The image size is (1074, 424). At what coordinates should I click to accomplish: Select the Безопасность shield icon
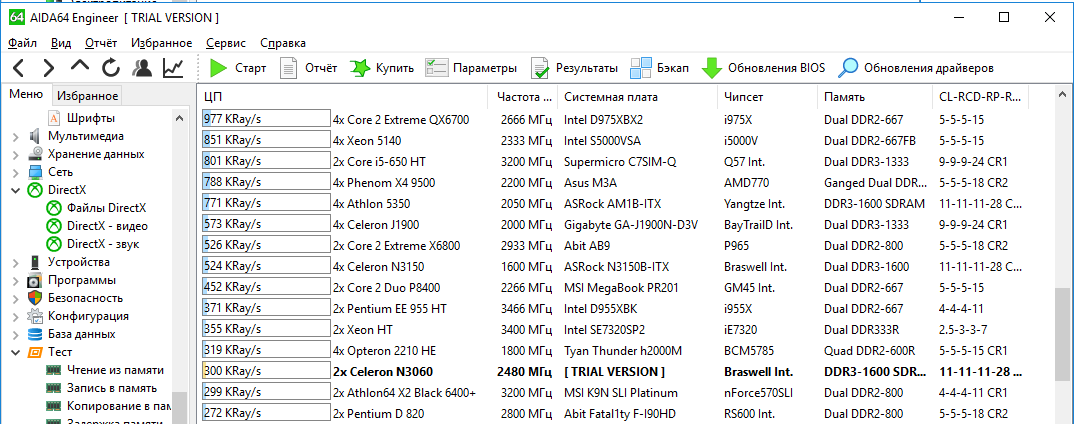pyautogui.click(x=36, y=298)
